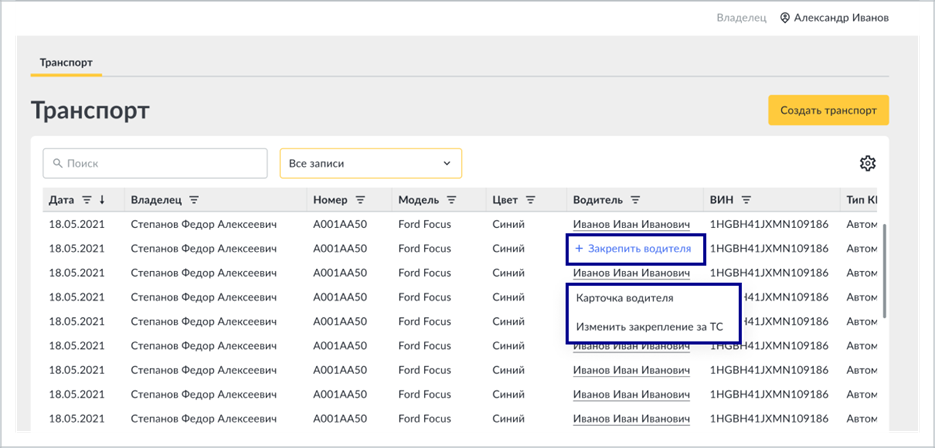The width and height of the screenshot is (935, 448).
Task: Open Модель column filter icon
Action: pos(452,200)
